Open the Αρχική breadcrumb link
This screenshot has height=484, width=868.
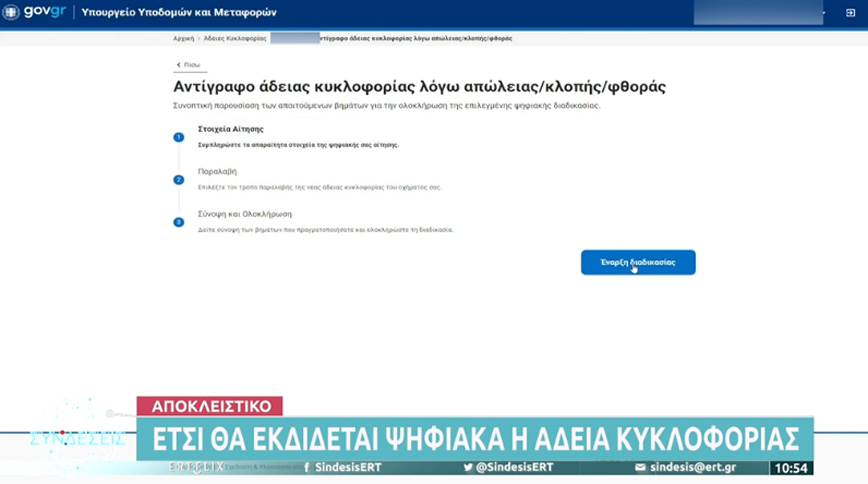(x=183, y=38)
